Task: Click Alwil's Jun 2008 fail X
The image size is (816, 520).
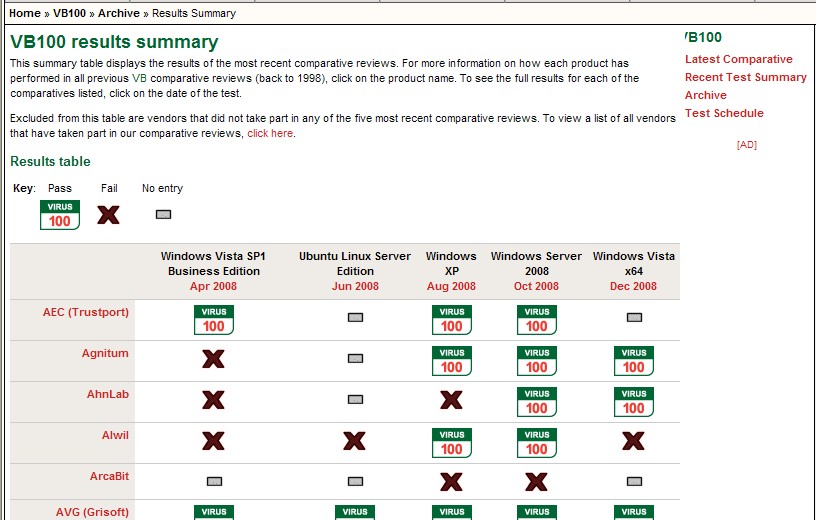Action: tap(354, 441)
